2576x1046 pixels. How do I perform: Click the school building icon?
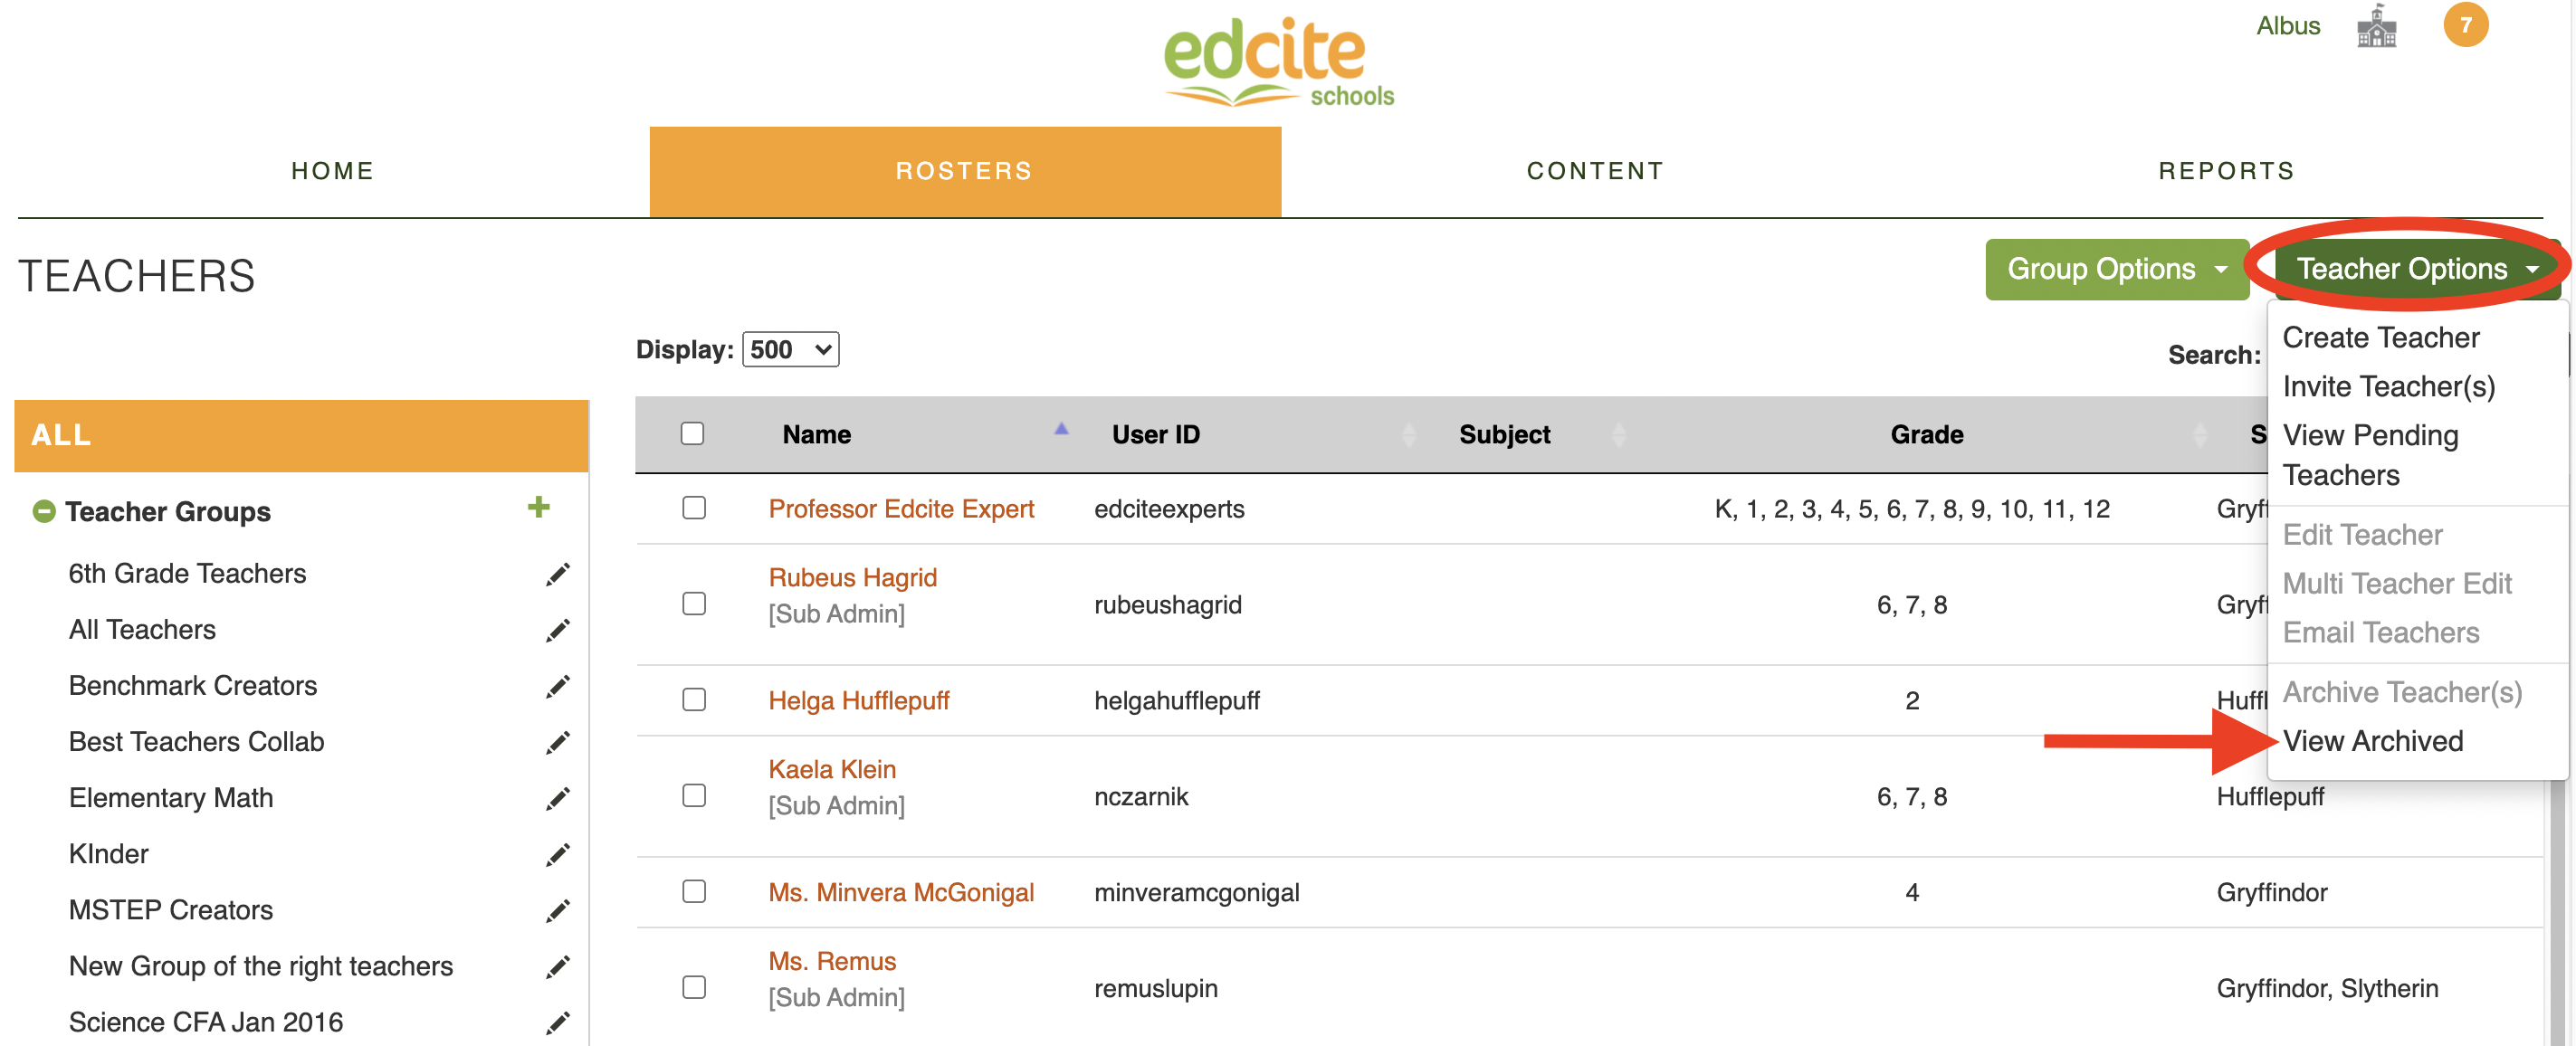(2376, 26)
